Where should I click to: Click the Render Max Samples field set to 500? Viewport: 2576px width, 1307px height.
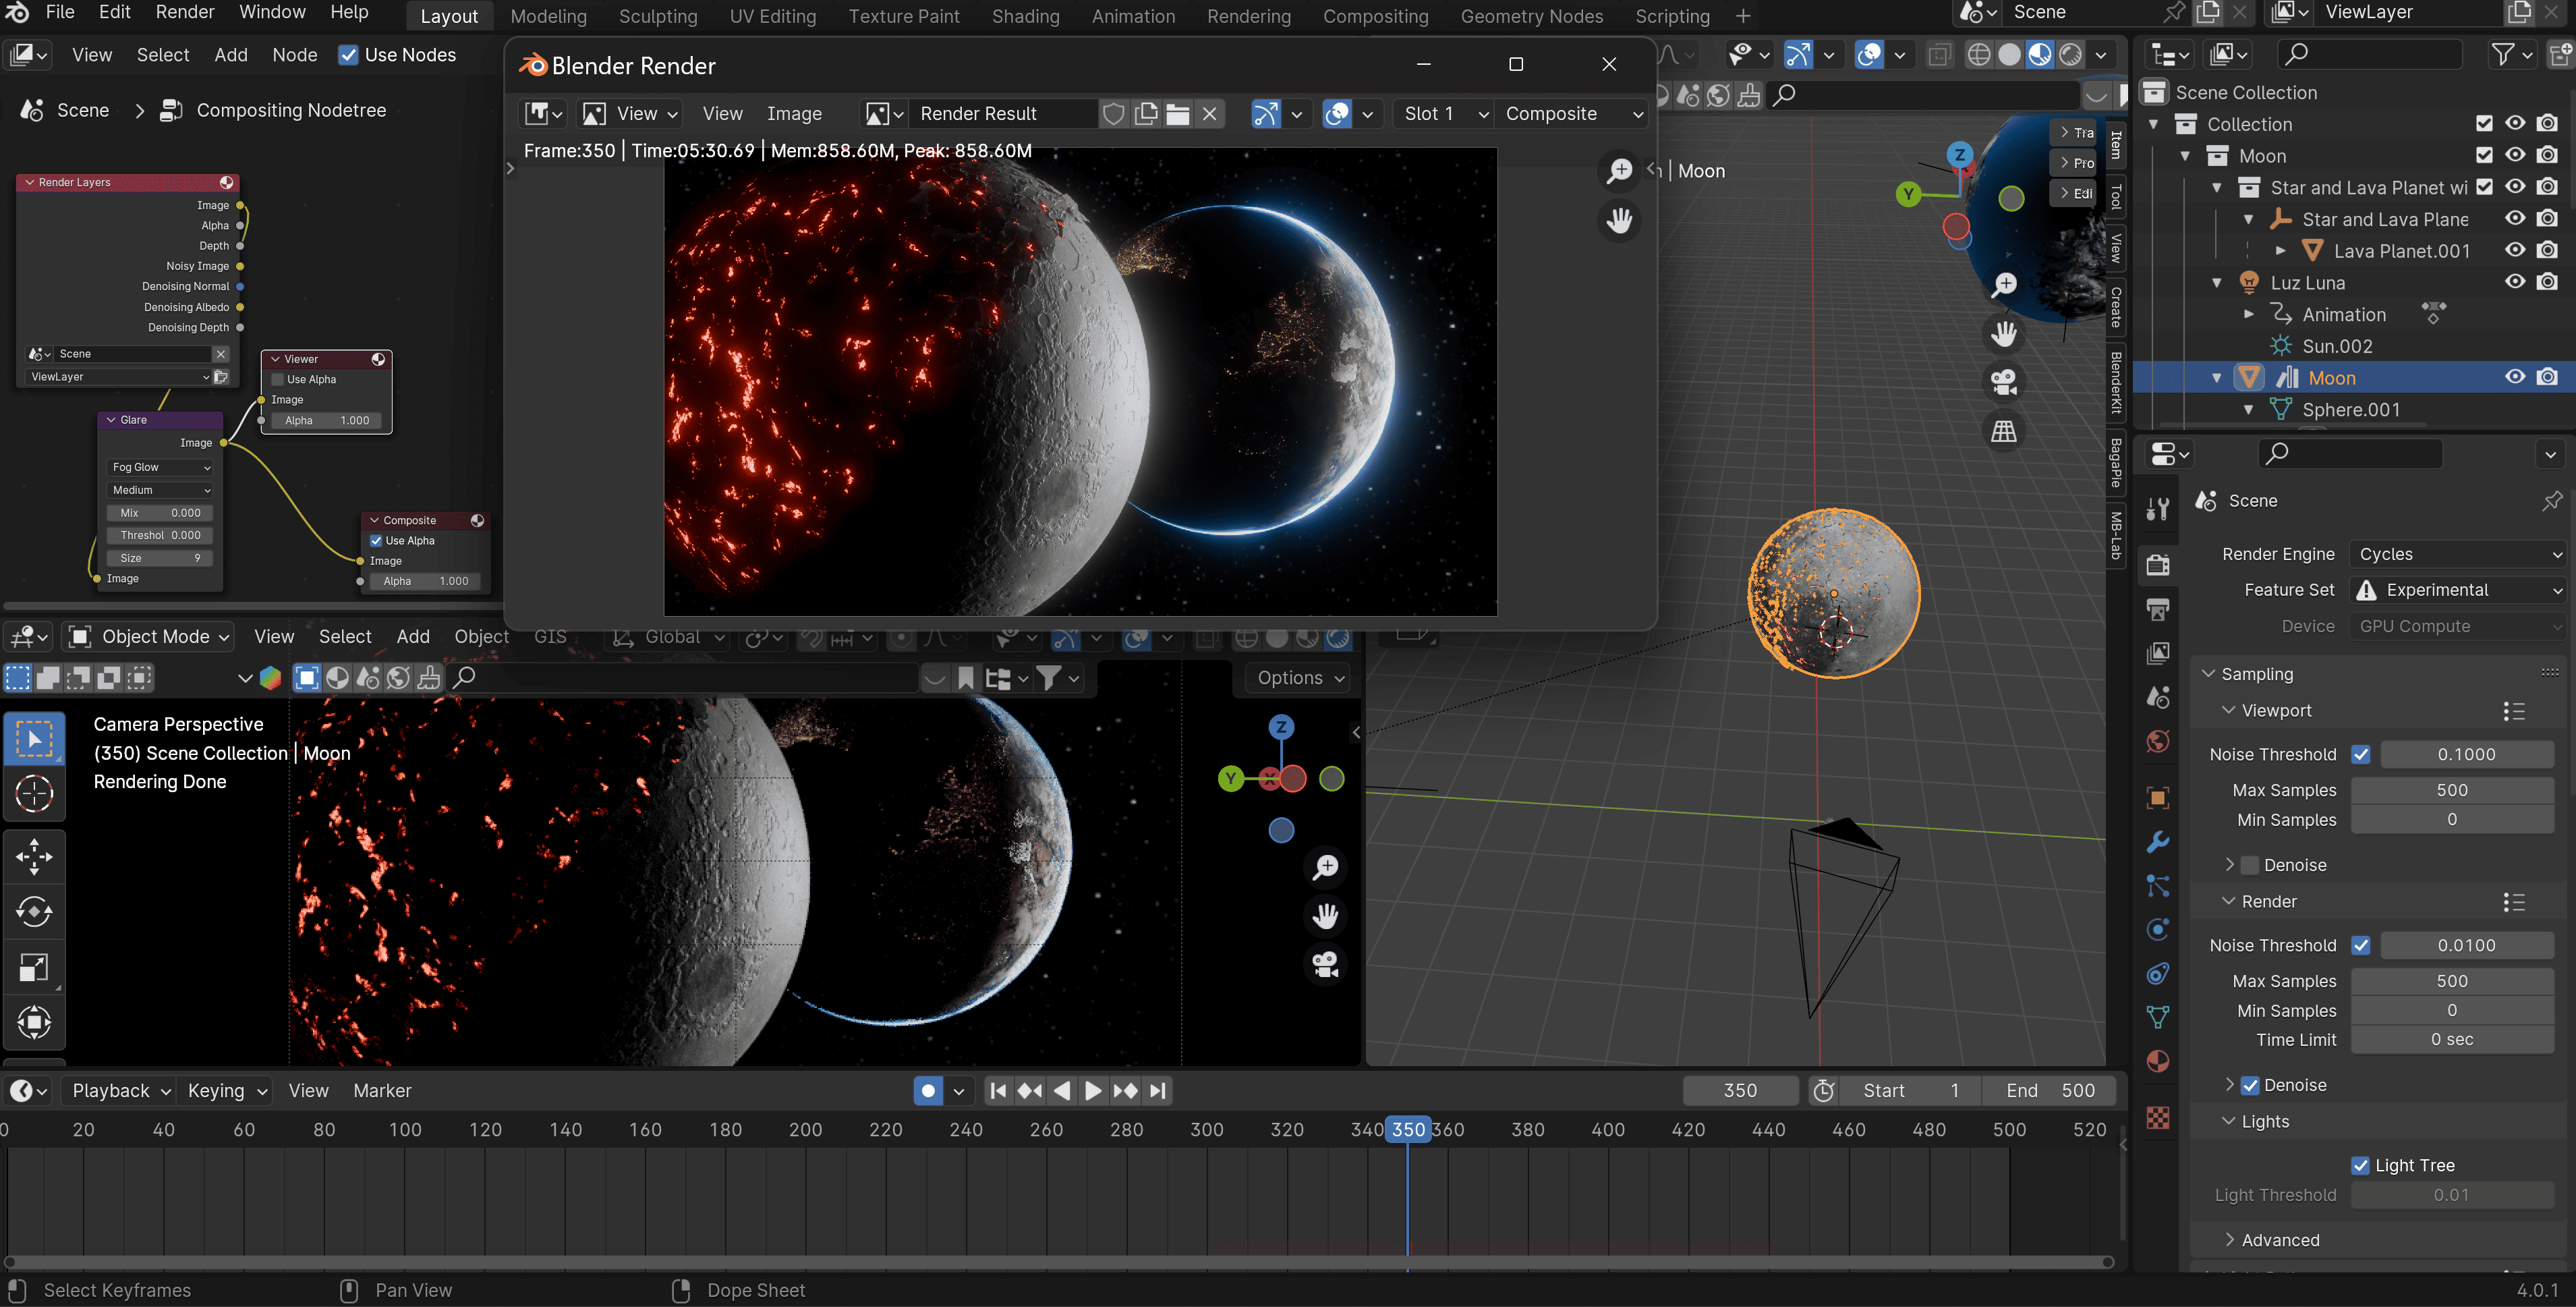tap(2451, 981)
